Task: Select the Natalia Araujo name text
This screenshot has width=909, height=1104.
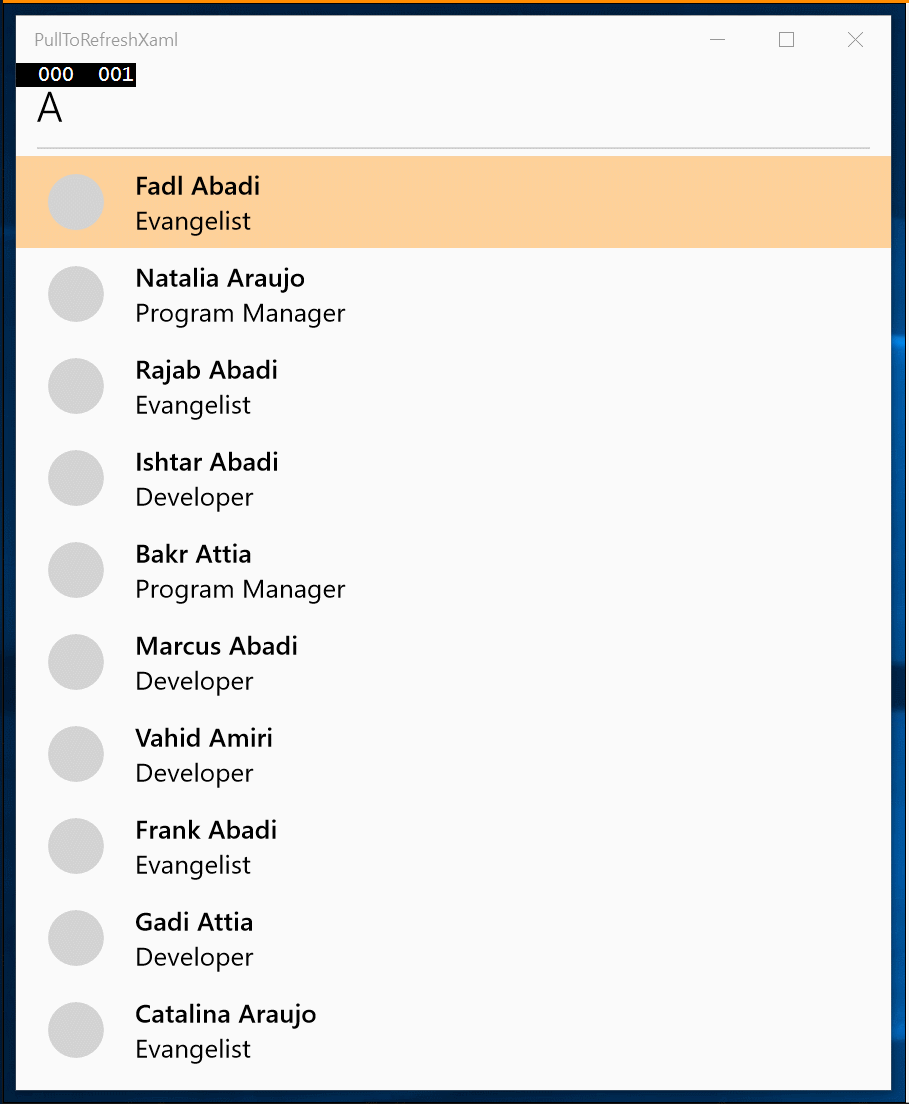Action: (x=220, y=278)
